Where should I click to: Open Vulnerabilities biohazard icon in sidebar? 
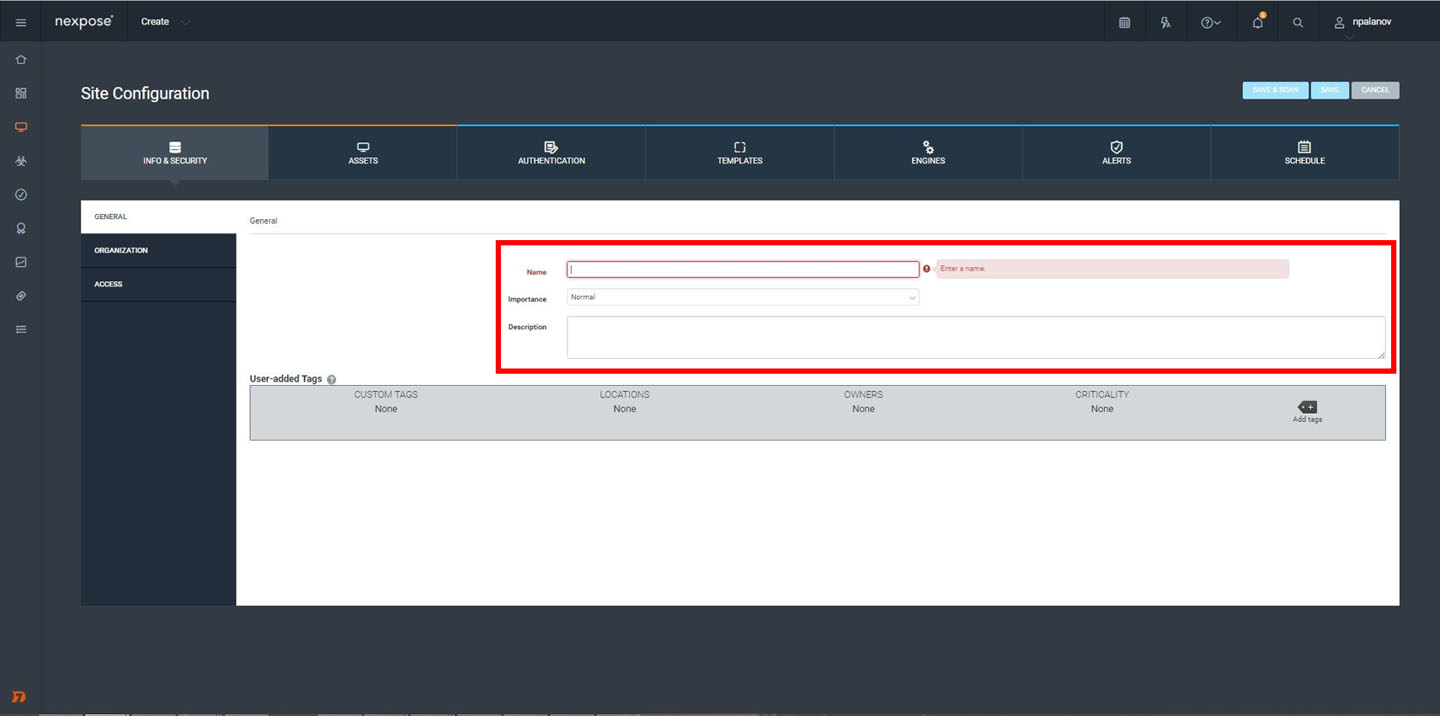[21, 161]
